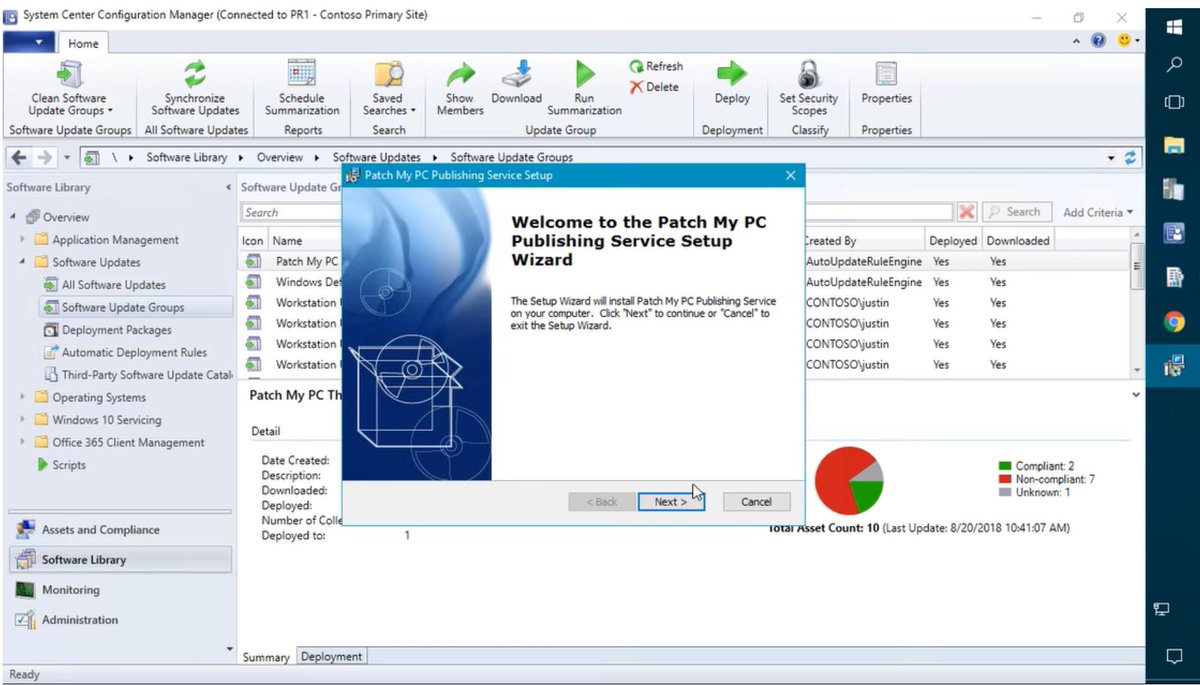Switch to the Summary tab
The height and width of the screenshot is (685, 1200).
click(266, 657)
